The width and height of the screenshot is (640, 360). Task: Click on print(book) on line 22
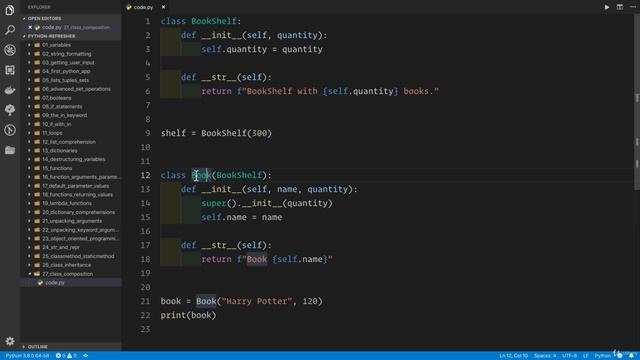coord(188,315)
